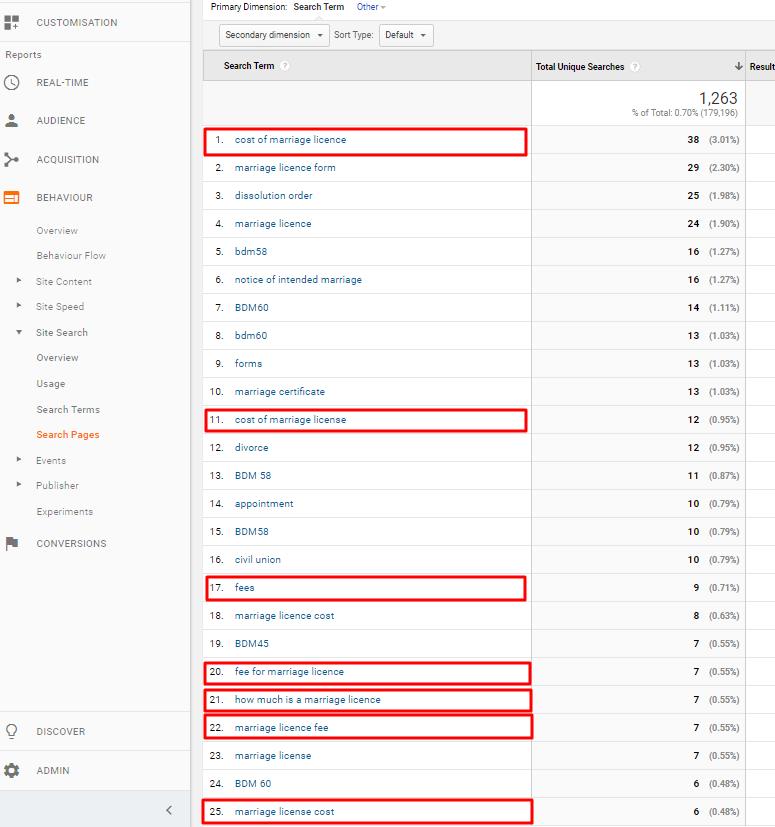
Task: Open the 'divorce' search term
Action: pyautogui.click(x=252, y=448)
